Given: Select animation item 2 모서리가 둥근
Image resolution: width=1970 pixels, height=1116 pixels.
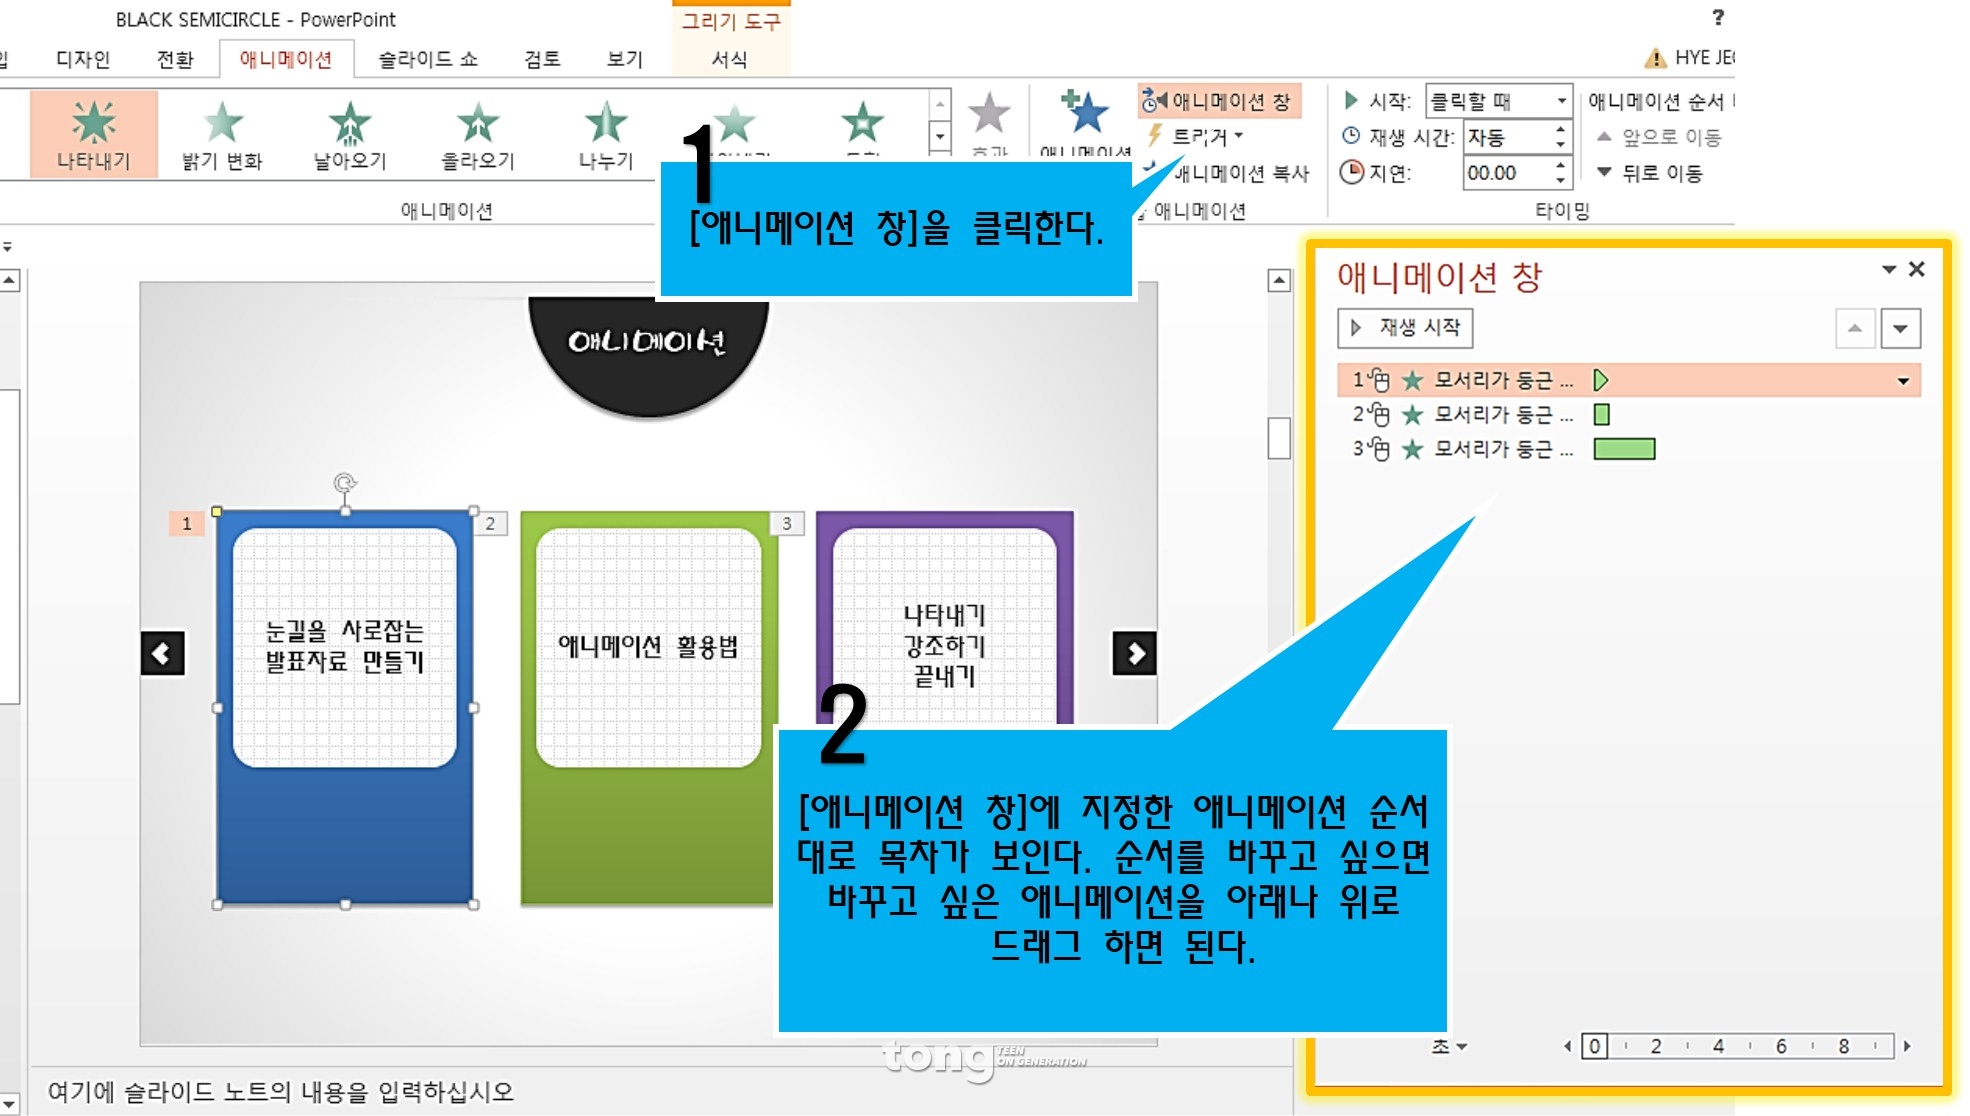Looking at the screenshot, I should (x=1629, y=414).
